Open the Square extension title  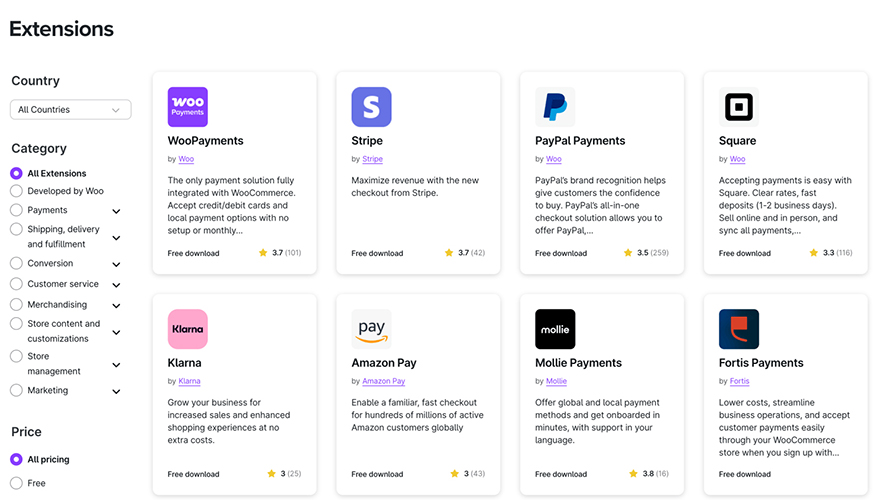pyautogui.click(x=737, y=141)
